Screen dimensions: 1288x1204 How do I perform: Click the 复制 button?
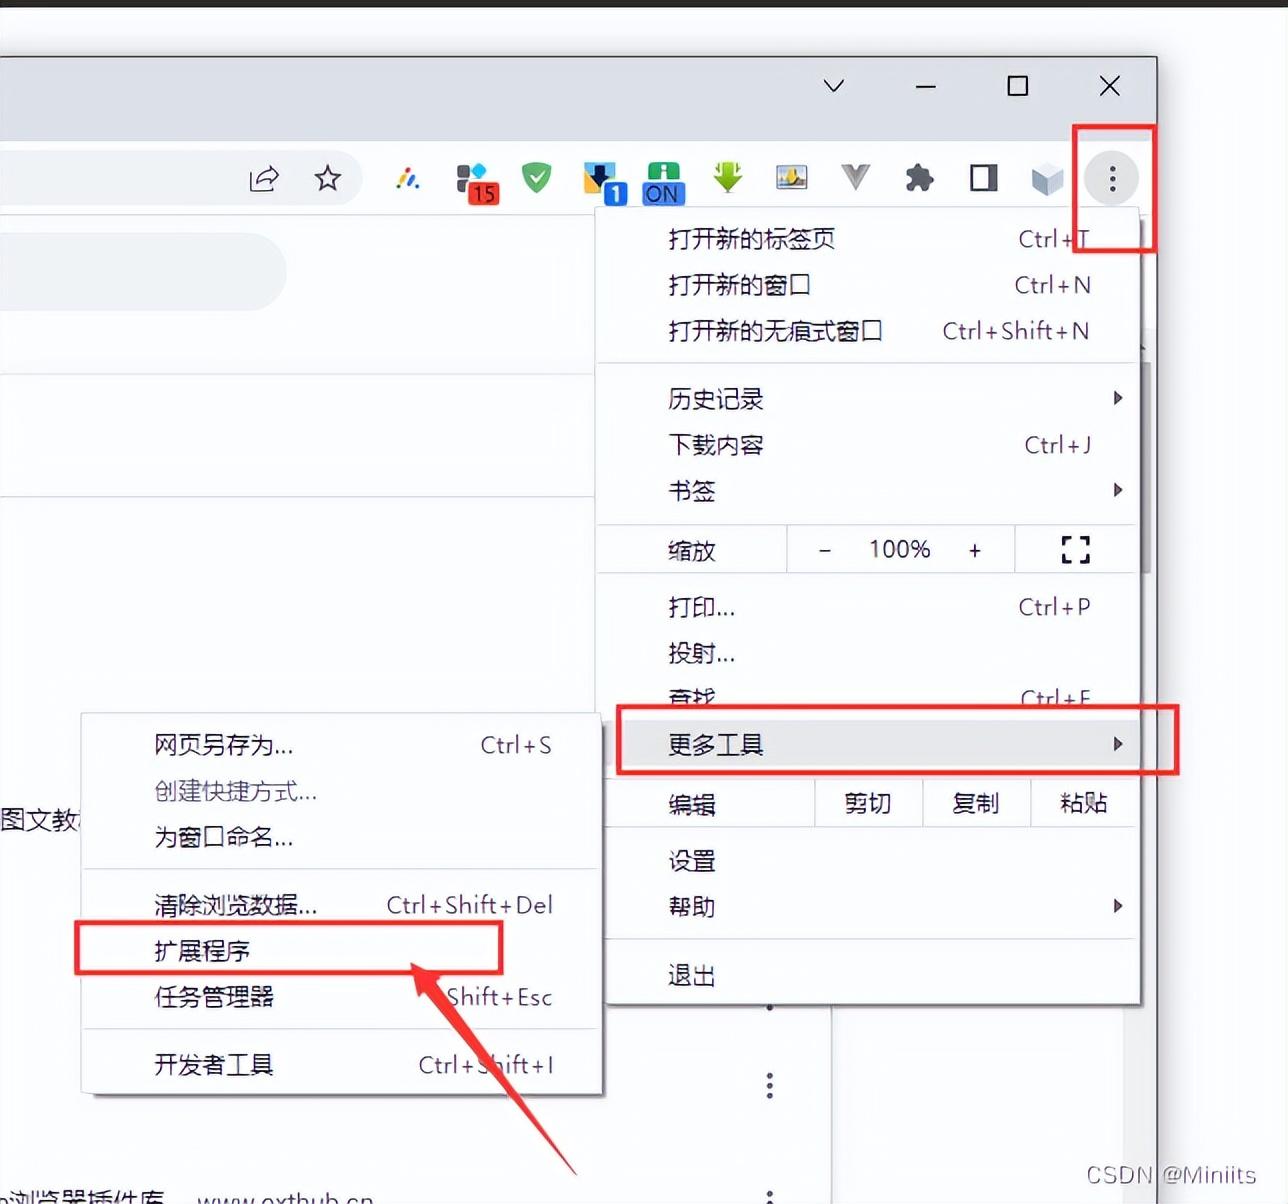pos(976,803)
